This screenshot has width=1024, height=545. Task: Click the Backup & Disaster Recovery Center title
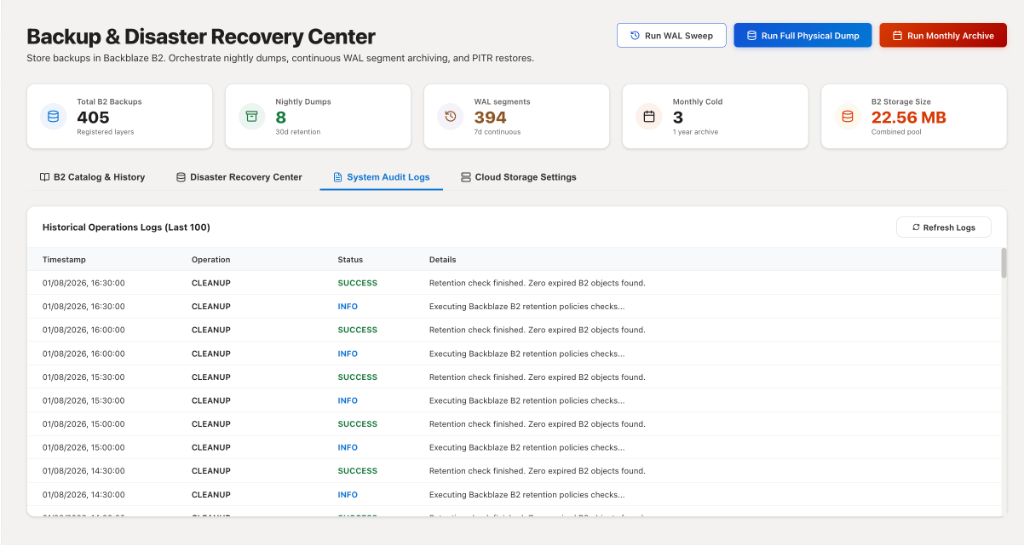(200, 36)
